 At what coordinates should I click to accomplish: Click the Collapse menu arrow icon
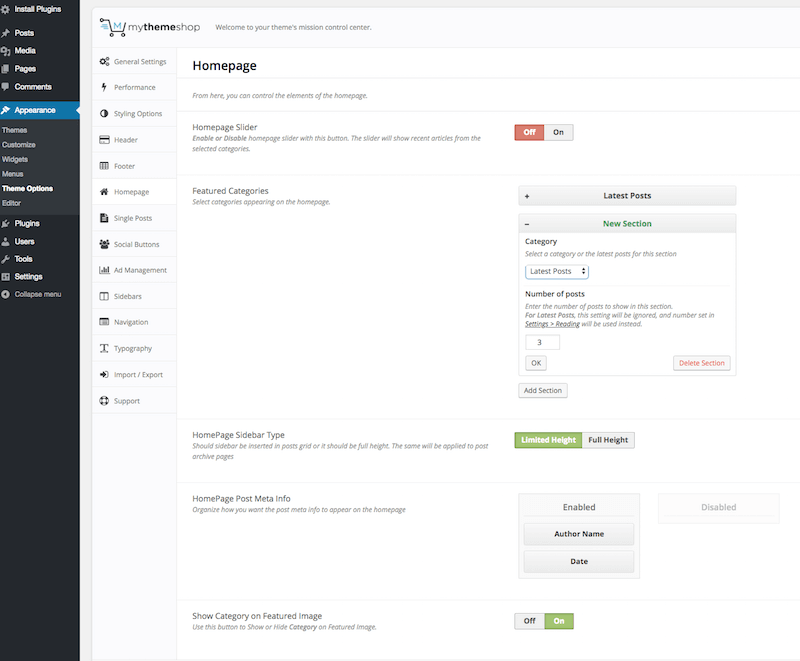tap(5, 294)
